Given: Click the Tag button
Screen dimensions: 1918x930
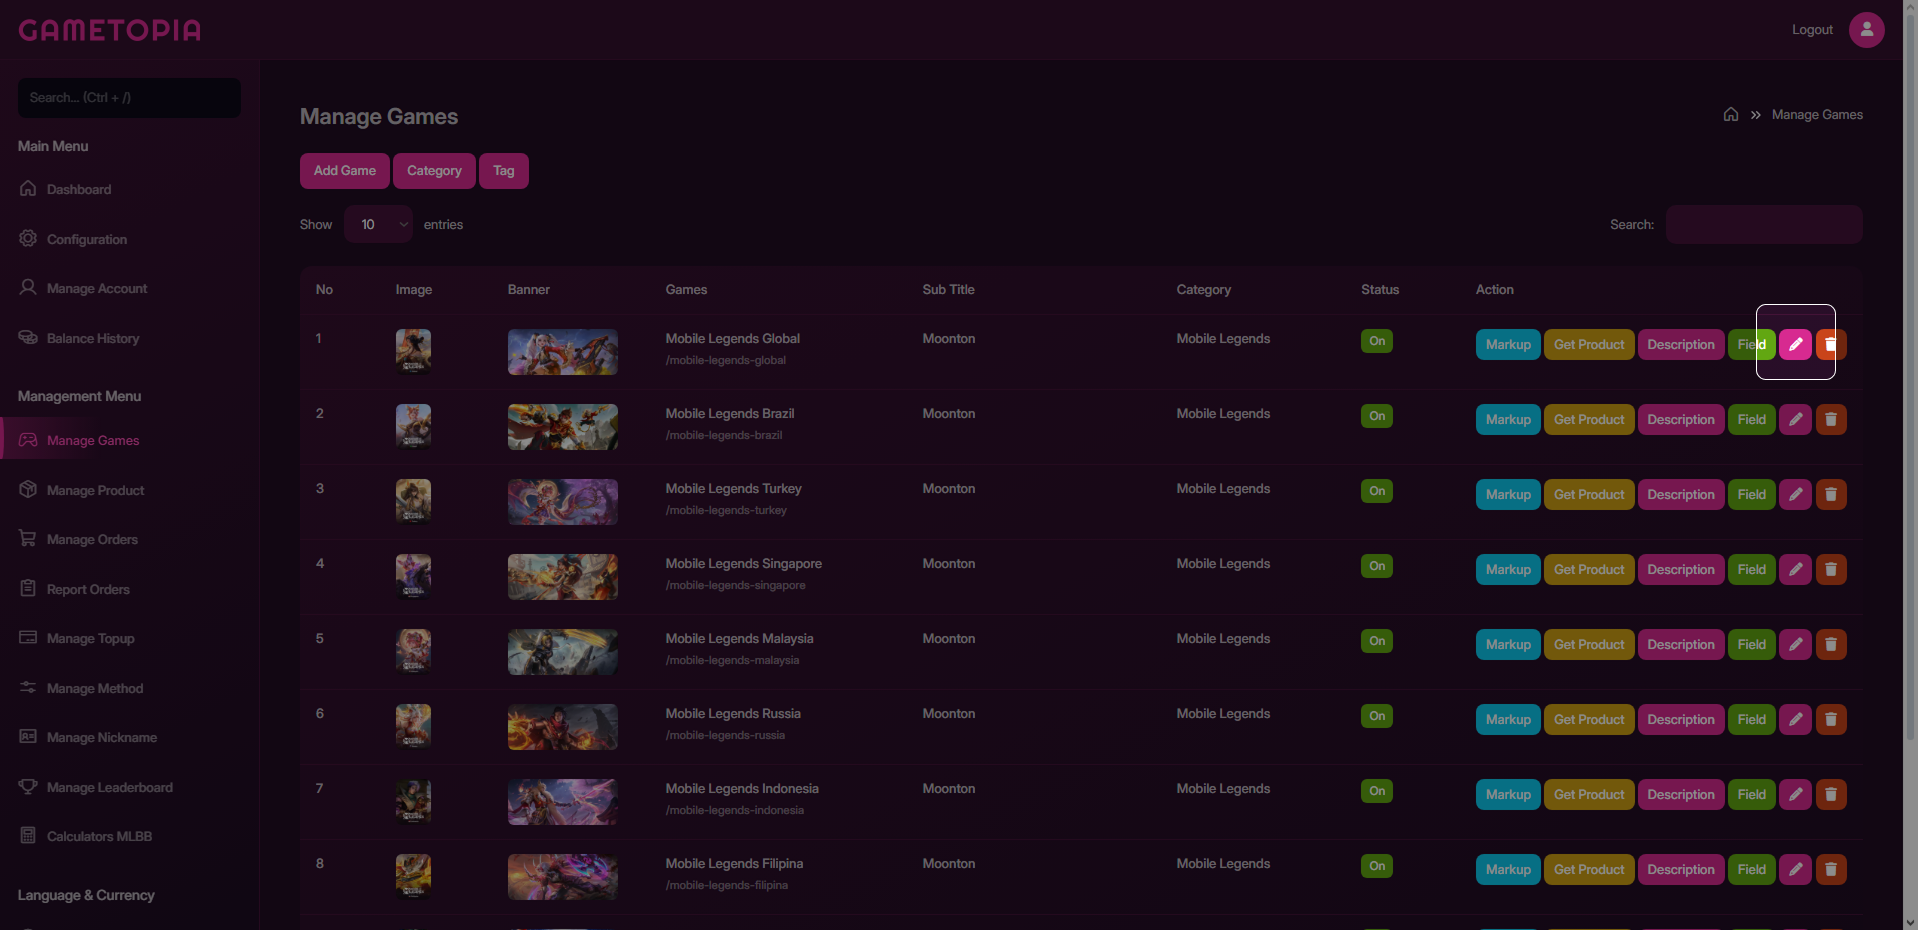Looking at the screenshot, I should click(504, 171).
